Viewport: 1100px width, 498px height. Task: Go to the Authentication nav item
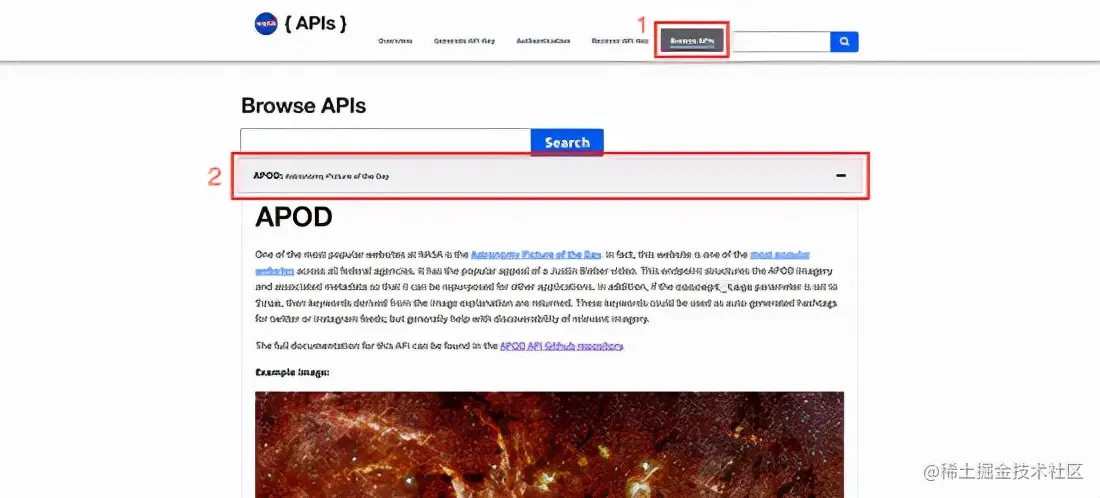tap(543, 41)
